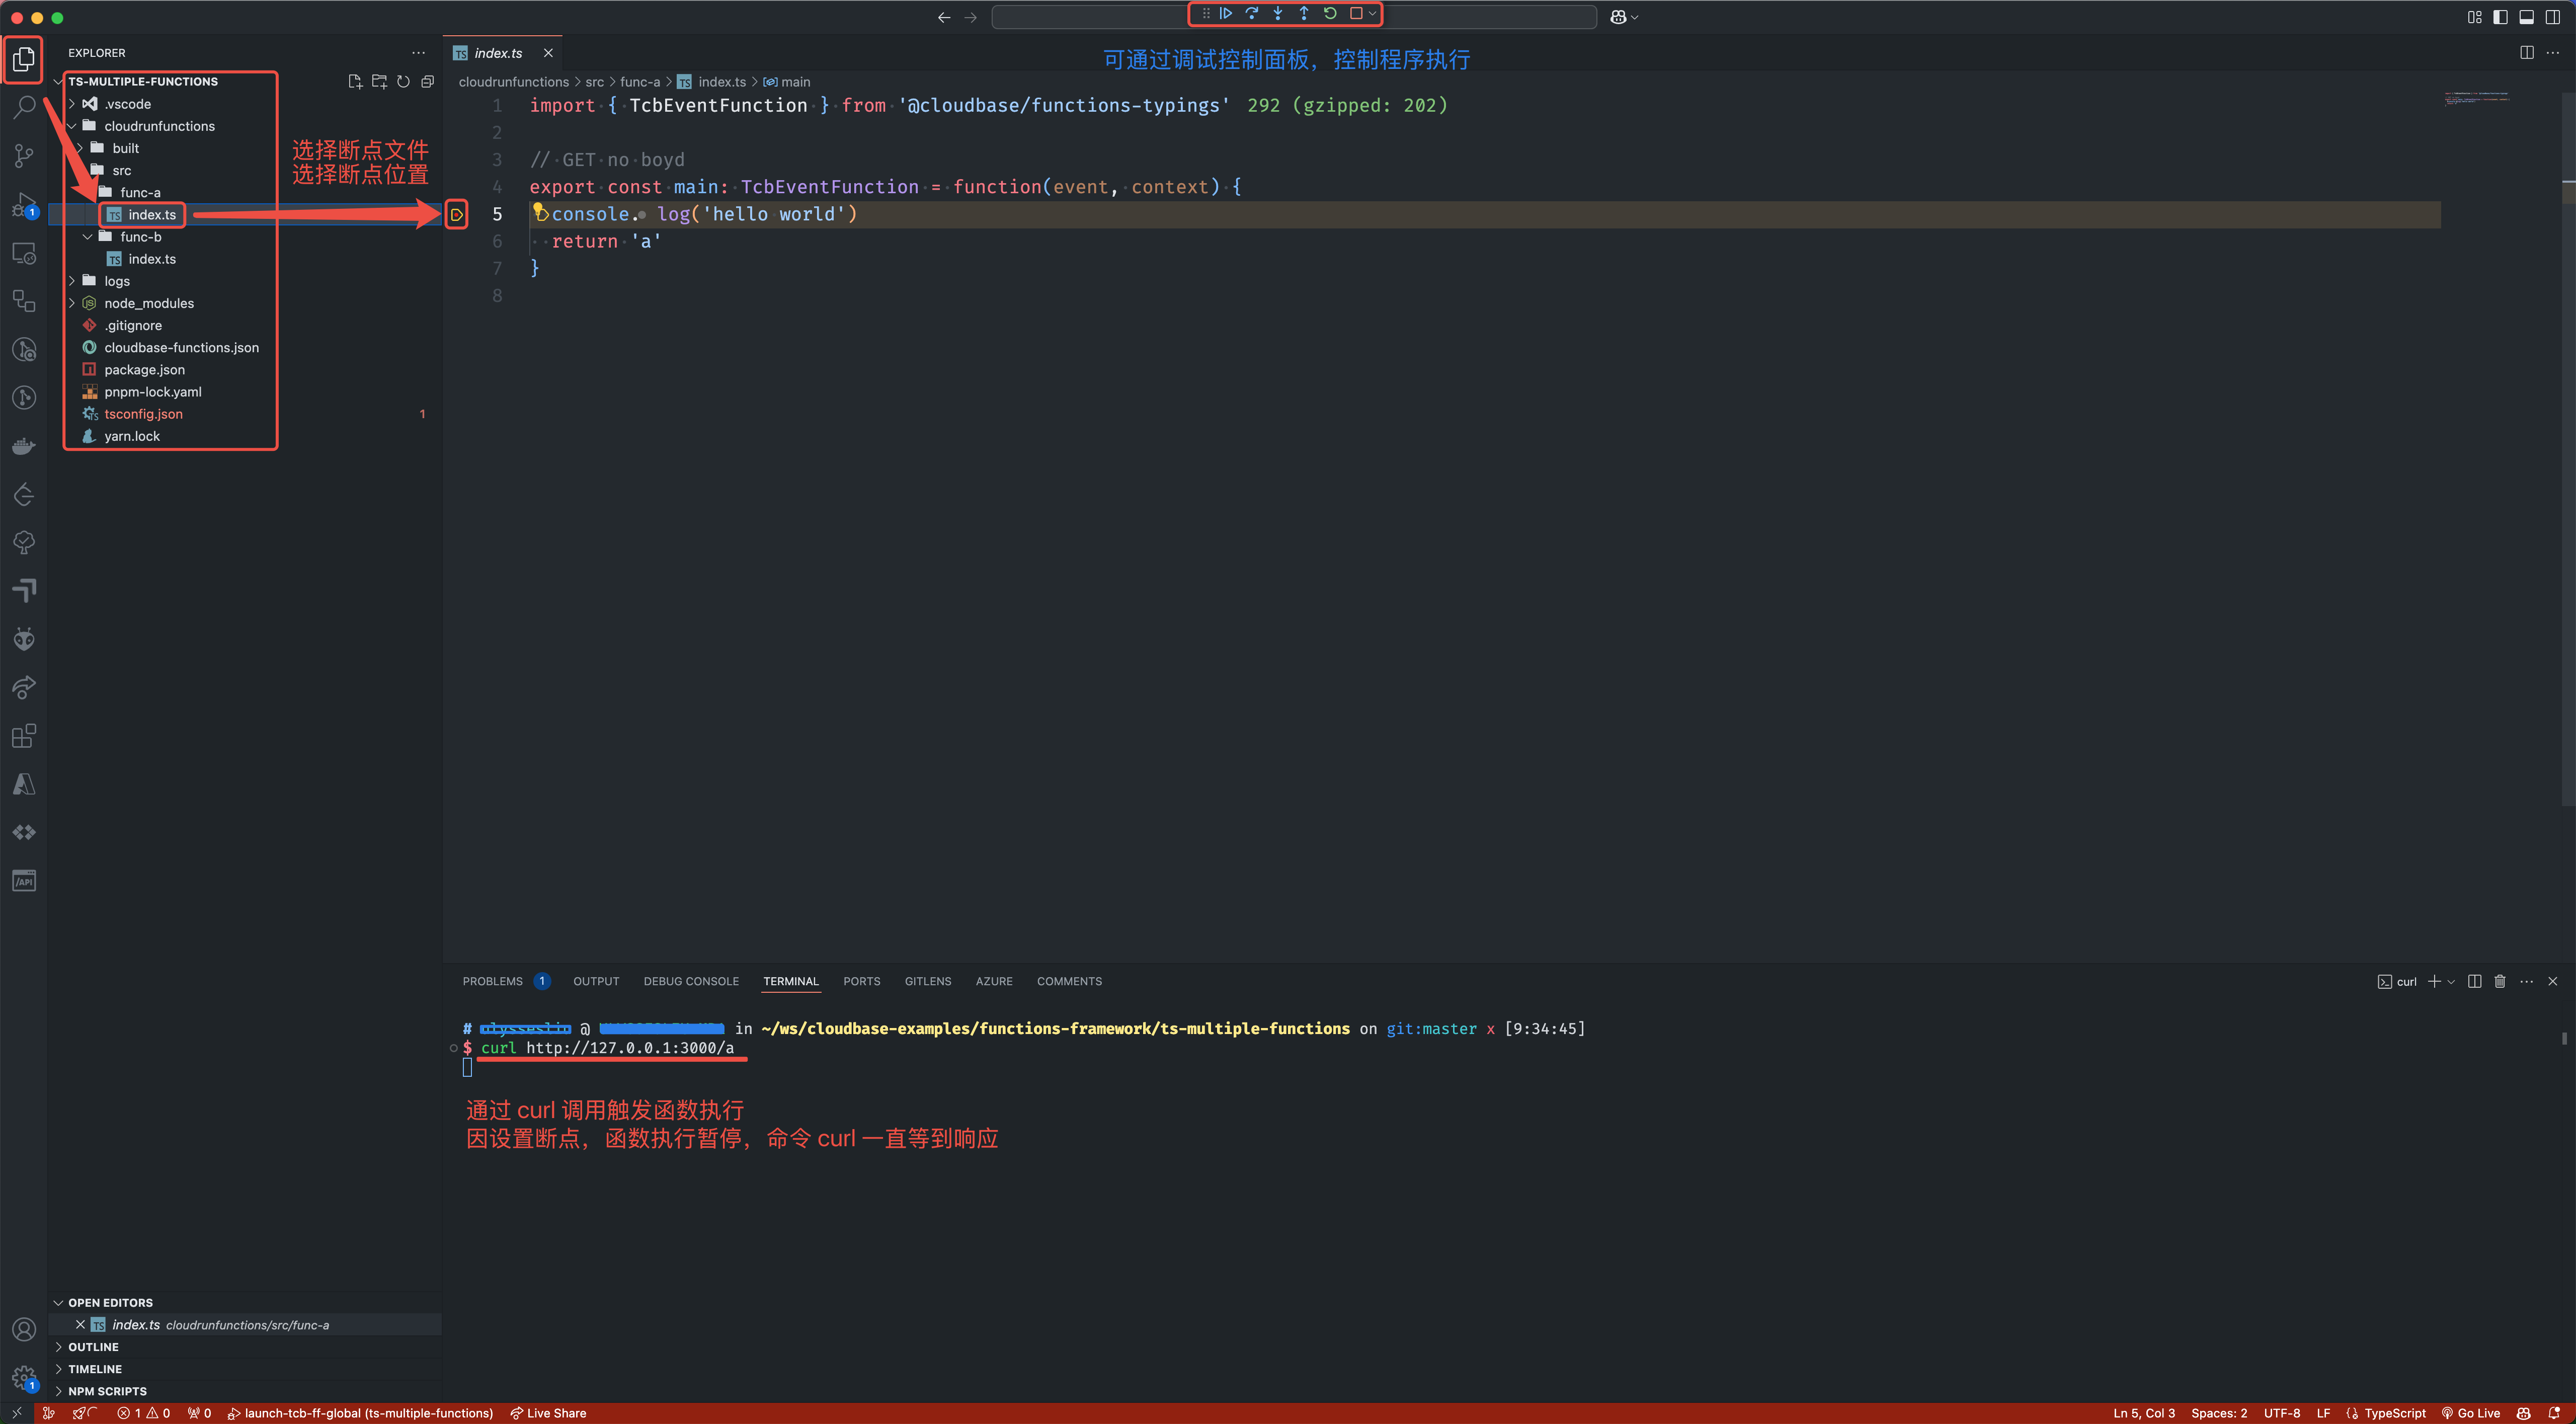2576x1424 pixels.
Task: Restart the debug session
Action: 1329,14
